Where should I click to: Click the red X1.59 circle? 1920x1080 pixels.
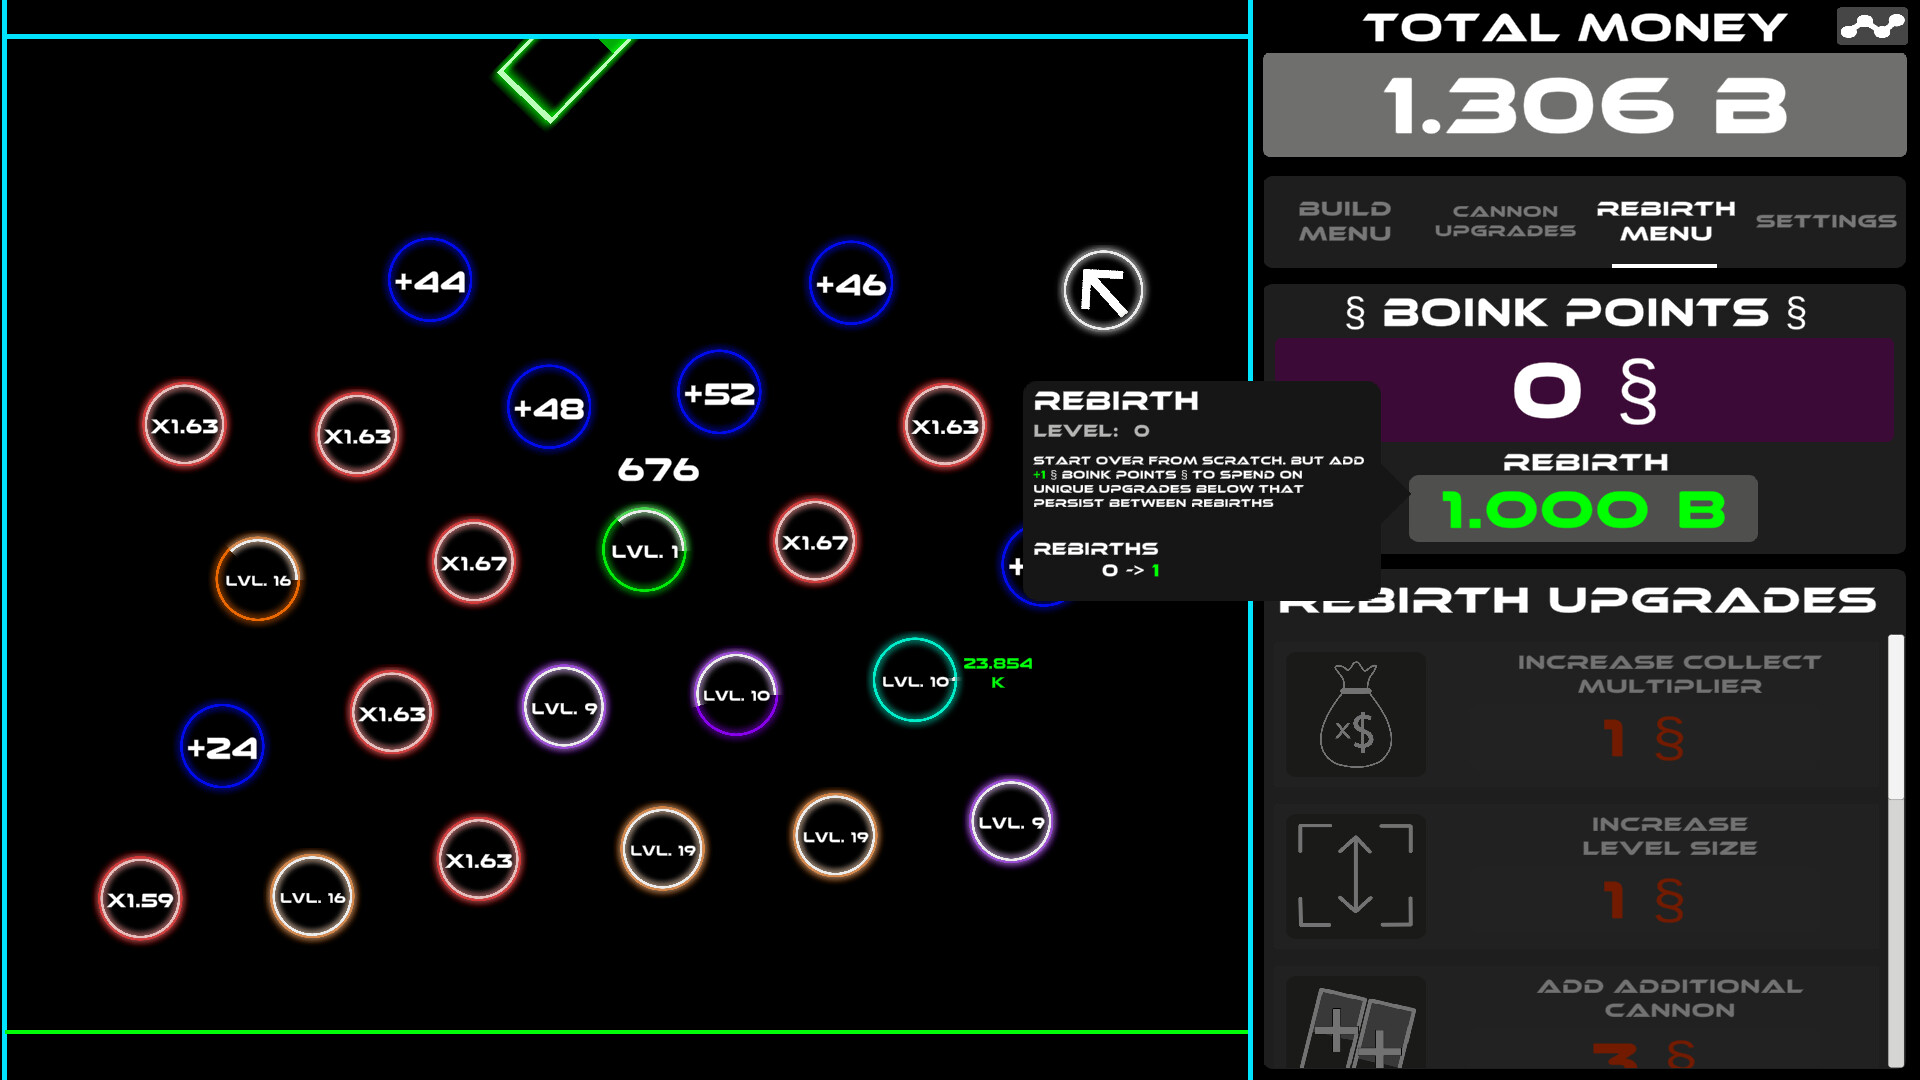[139, 899]
